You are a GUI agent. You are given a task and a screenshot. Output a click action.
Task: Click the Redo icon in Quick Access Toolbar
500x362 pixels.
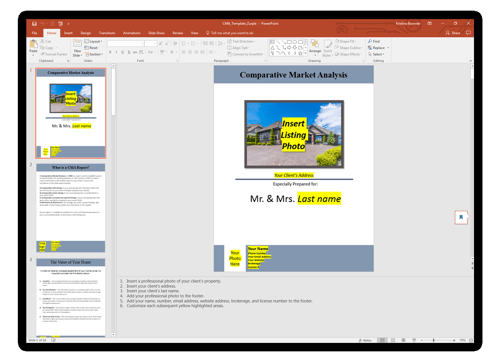[x=52, y=24]
